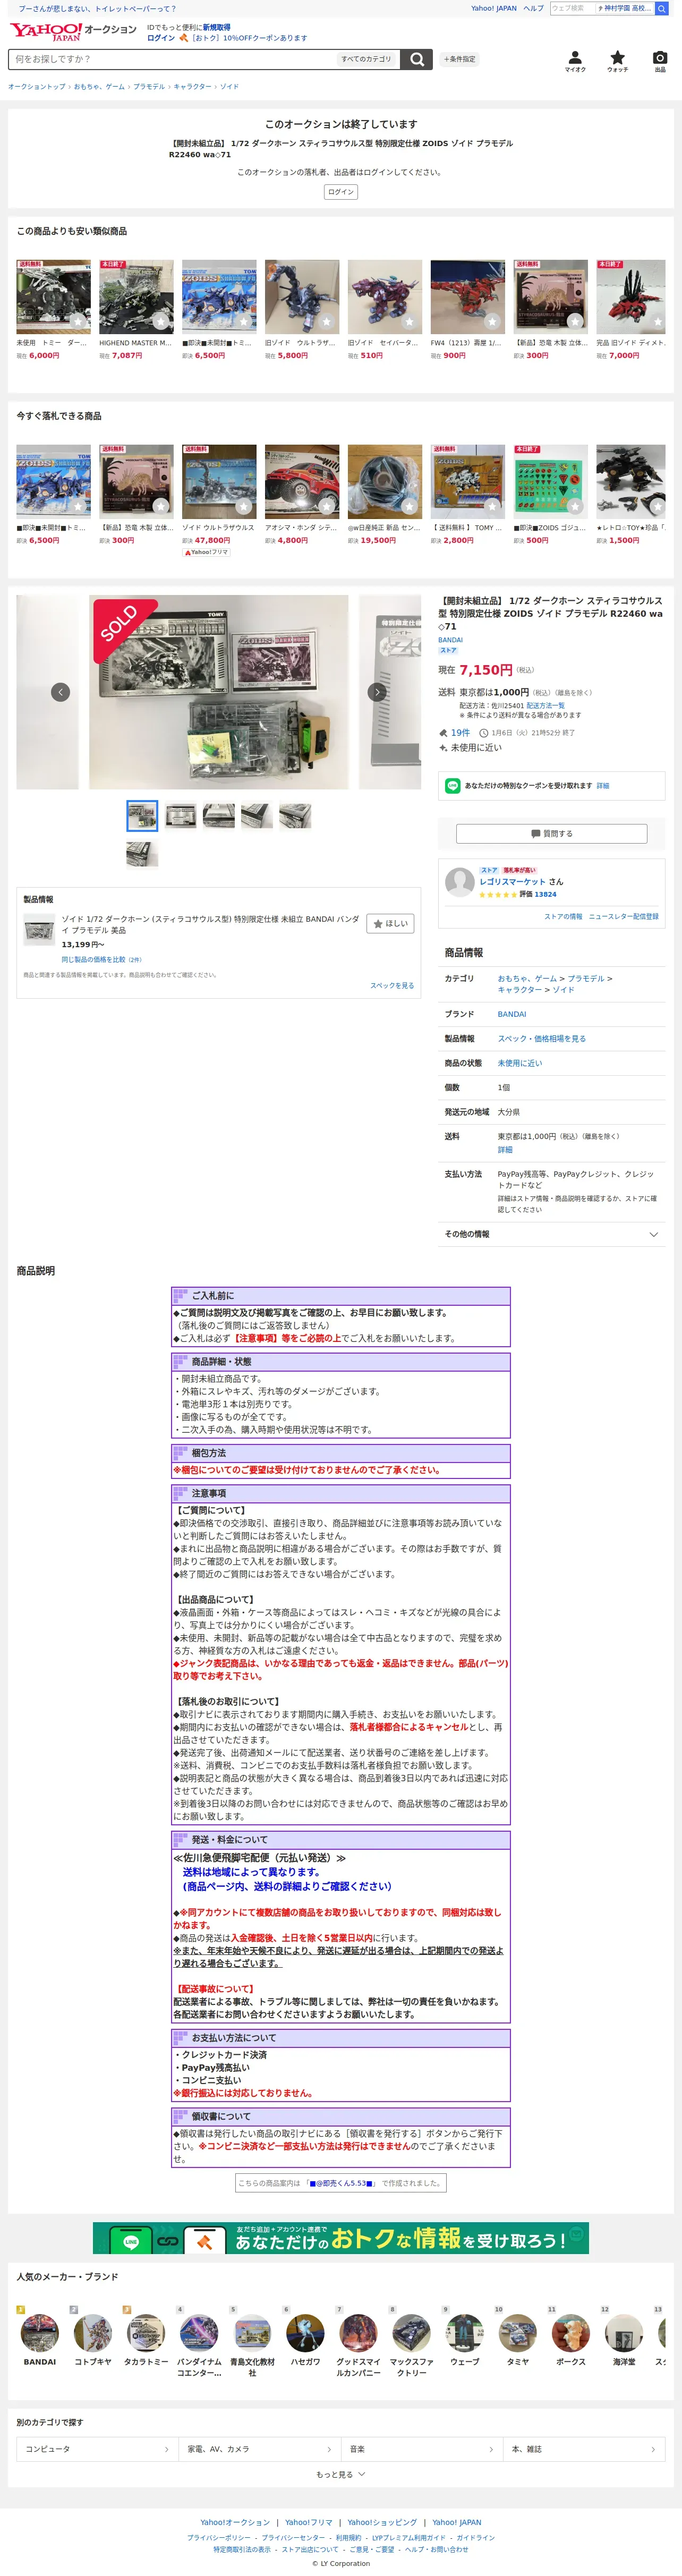Click the ウェブ検索 input field
682x2576 pixels.
click(x=571, y=8)
